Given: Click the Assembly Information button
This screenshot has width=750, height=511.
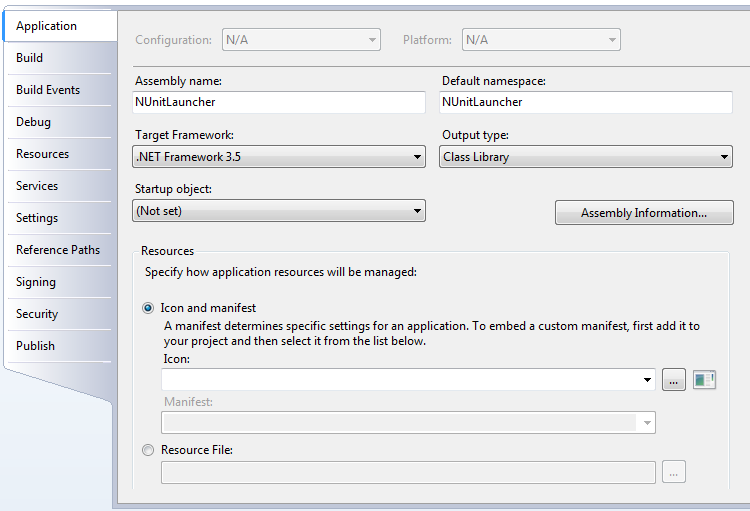Looking at the screenshot, I should pos(644,213).
